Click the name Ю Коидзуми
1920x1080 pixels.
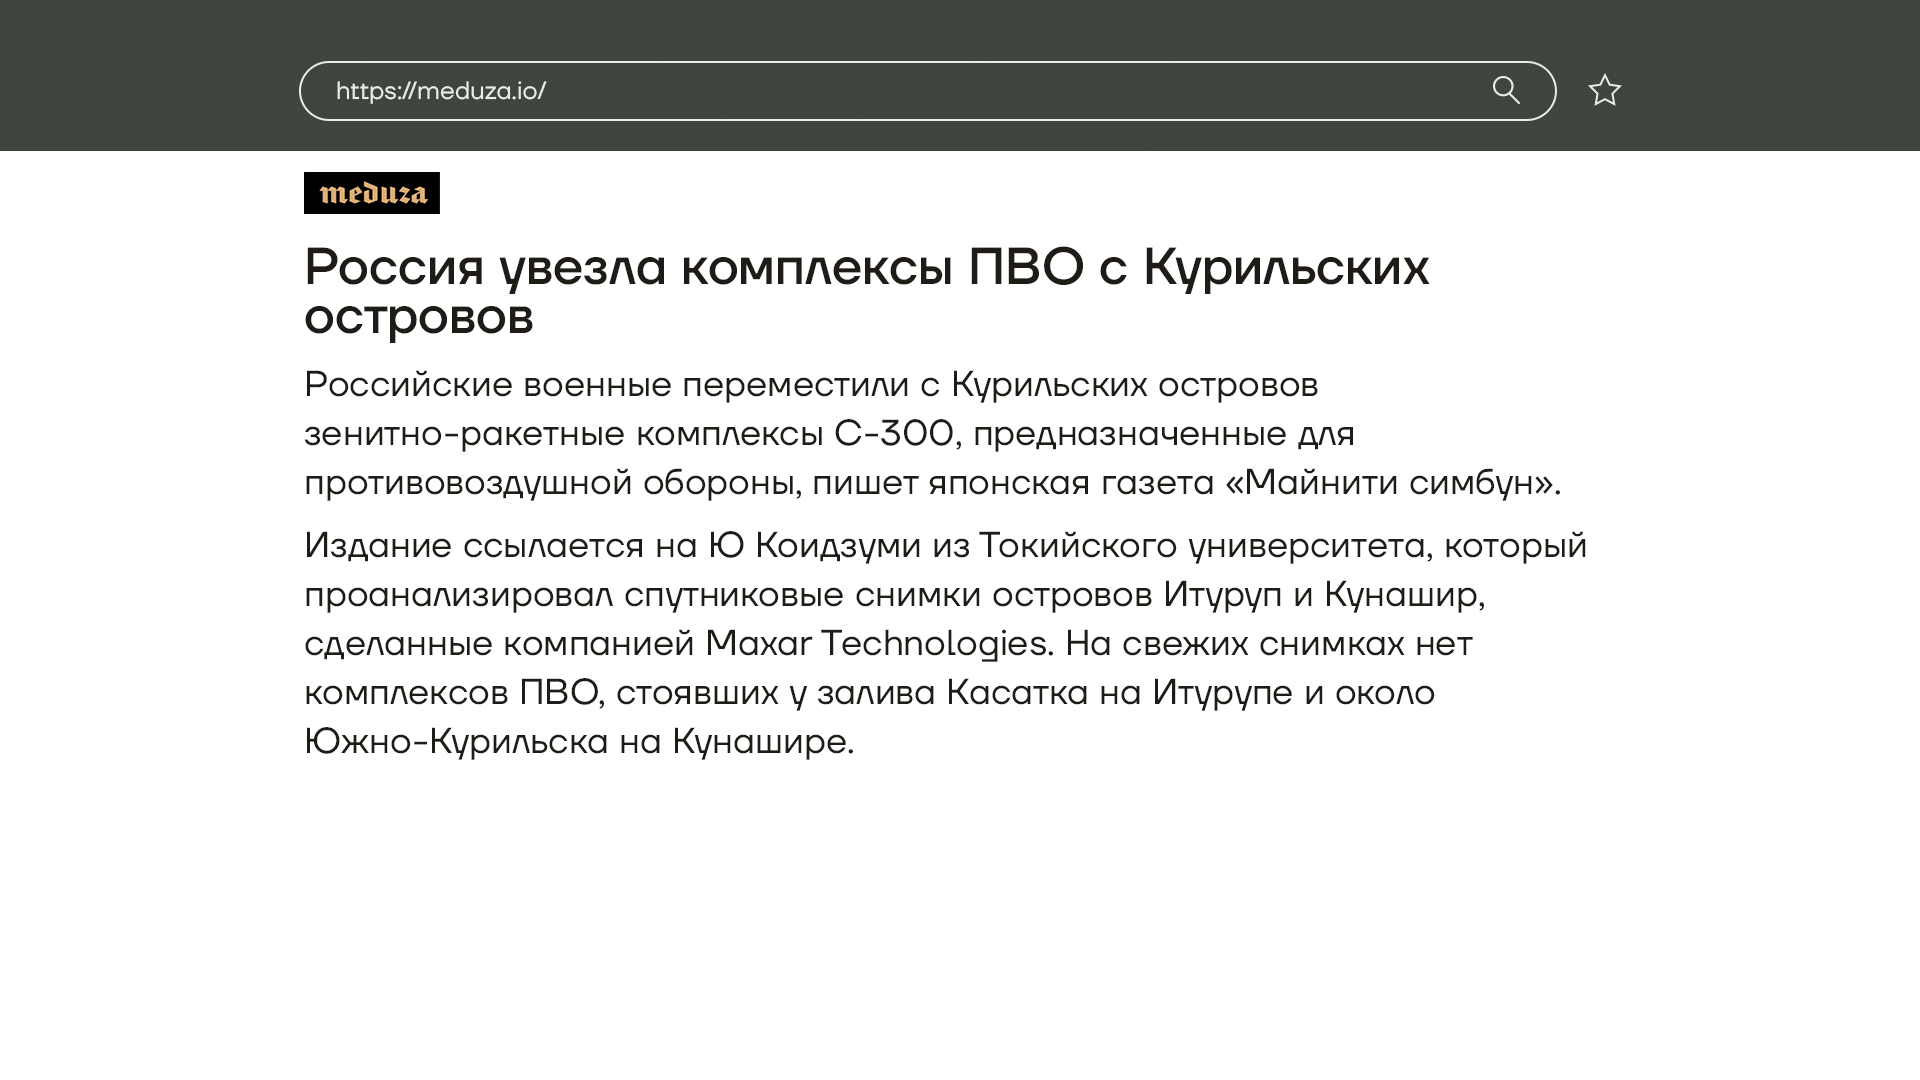coord(814,546)
